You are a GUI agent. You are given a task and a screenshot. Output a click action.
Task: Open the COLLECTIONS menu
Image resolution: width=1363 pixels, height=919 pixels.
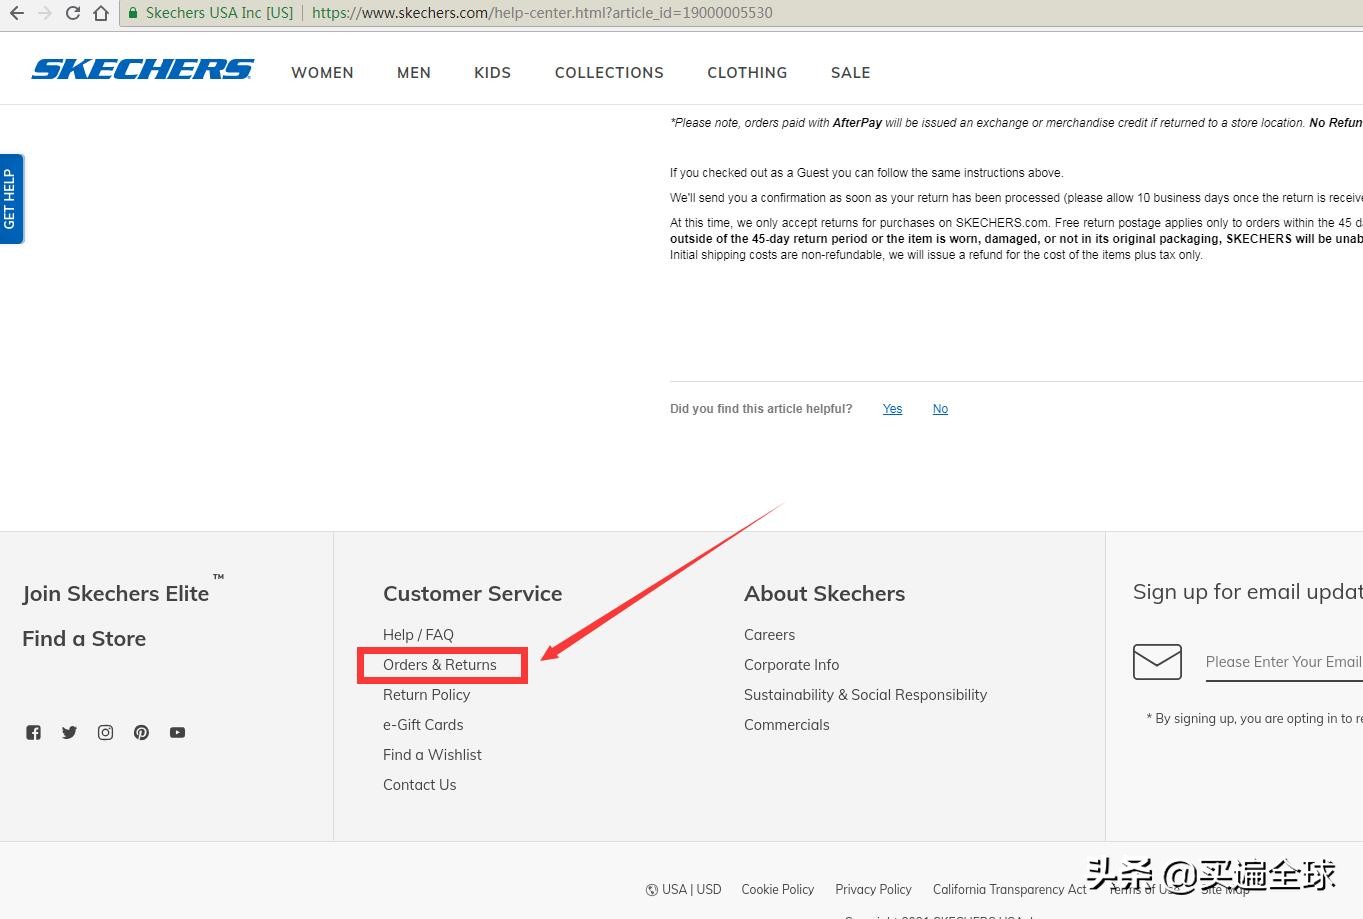[x=609, y=73]
